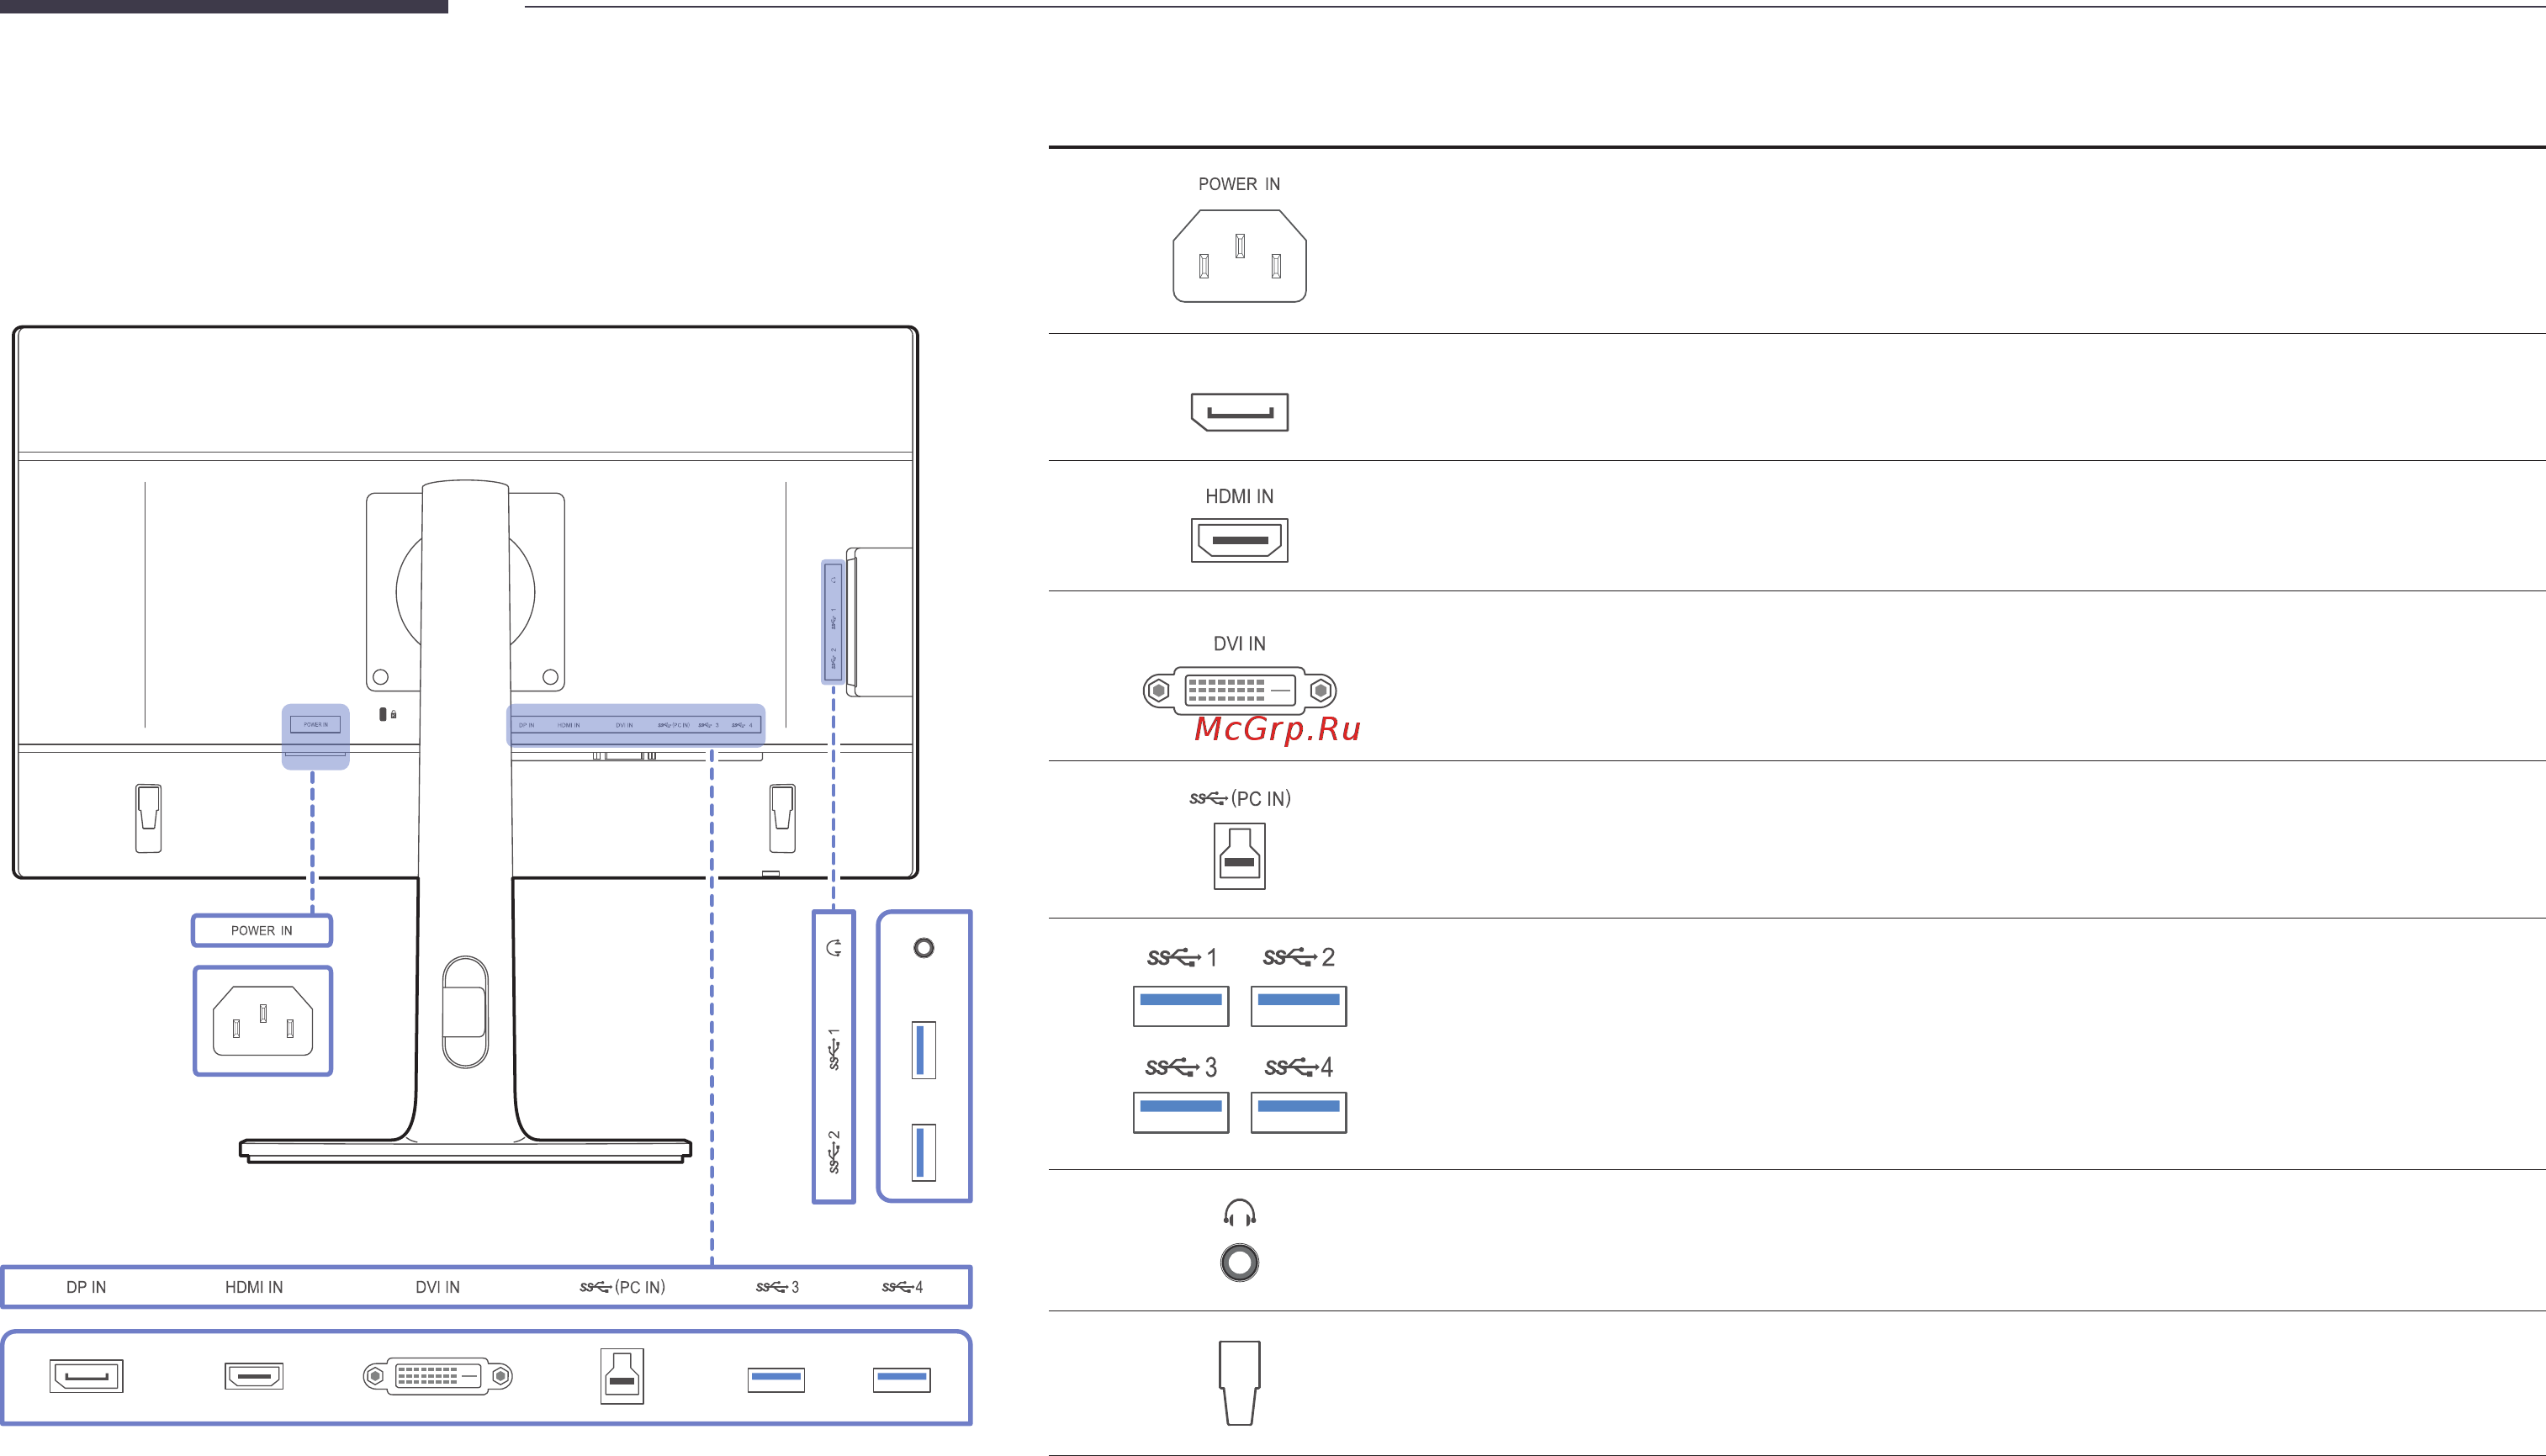Screen dimensions: 2546x1456
Task: Click the right wall-mount hook slot on monitor
Action: [x=782, y=818]
